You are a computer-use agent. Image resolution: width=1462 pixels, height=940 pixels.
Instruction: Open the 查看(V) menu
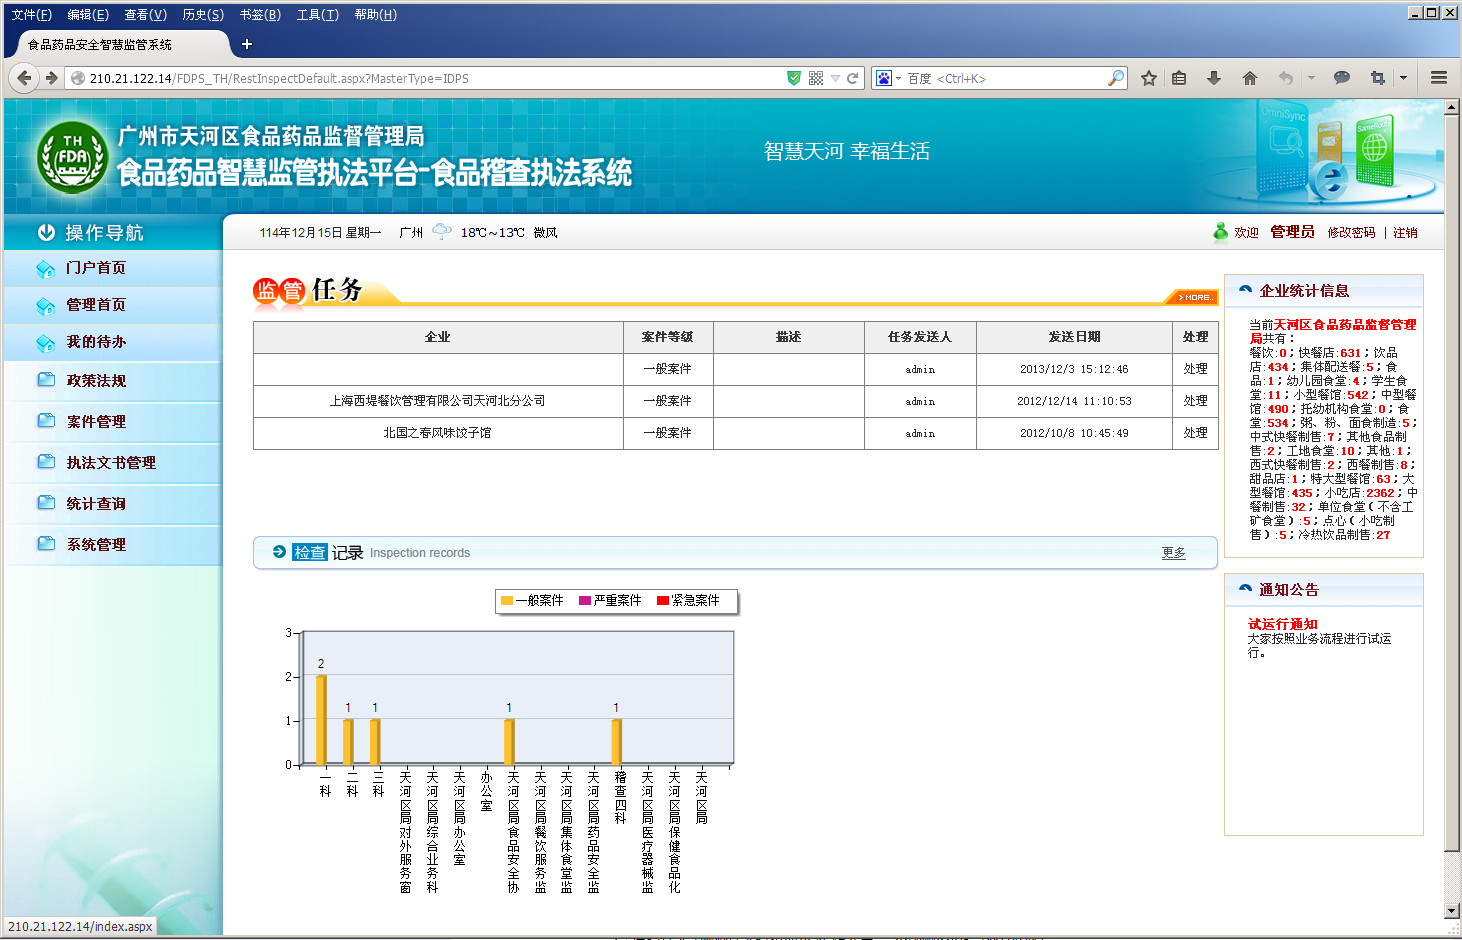(x=145, y=15)
